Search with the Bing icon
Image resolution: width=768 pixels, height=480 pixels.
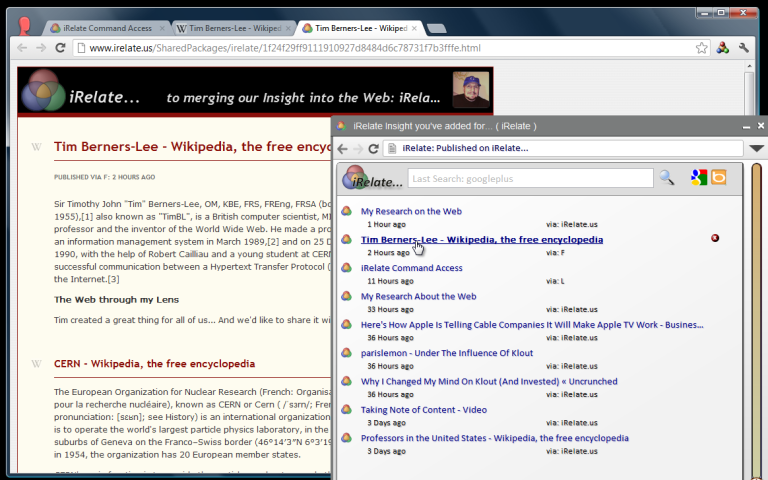tap(719, 177)
